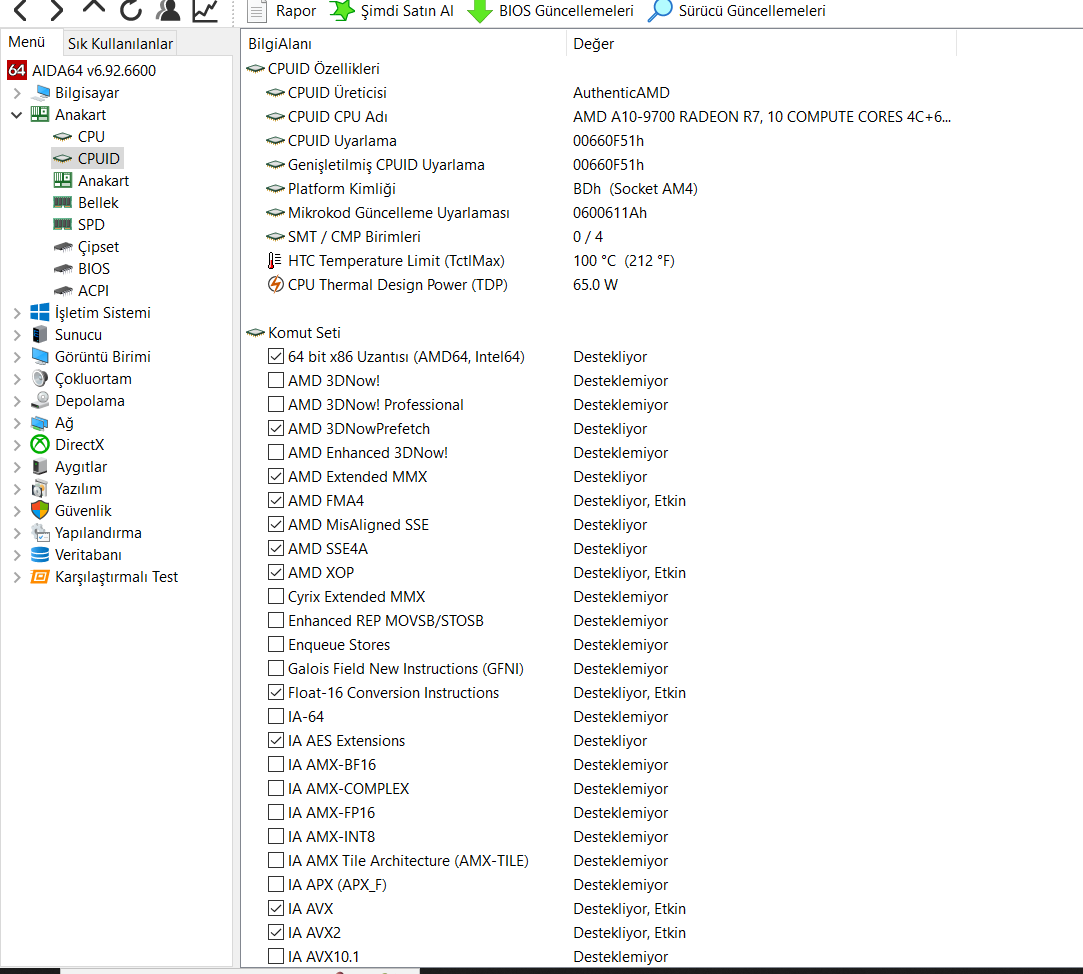
Task: Toggle the IA AVX2 checkbox
Action: (x=276, y=933)
